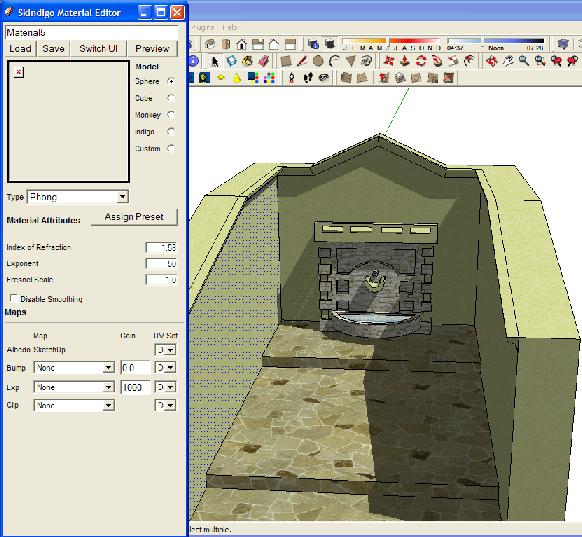
Task: Choose the Eraser tool
Action: (x=264, y=61)
